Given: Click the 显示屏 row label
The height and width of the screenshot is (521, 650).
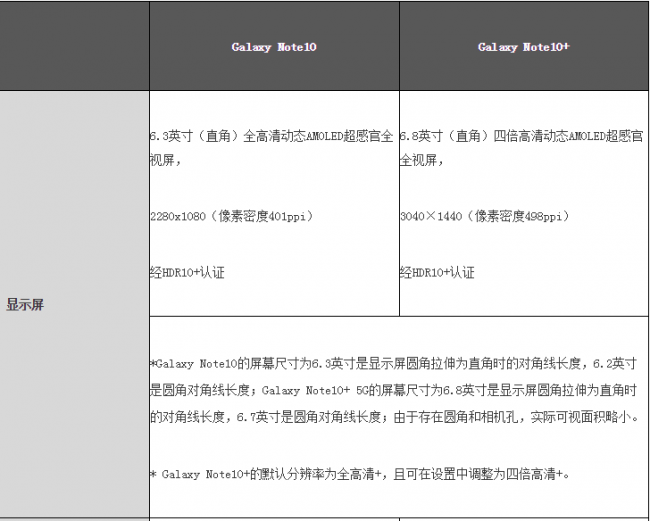Looking at the screenshot, I should tap(25, 305).
